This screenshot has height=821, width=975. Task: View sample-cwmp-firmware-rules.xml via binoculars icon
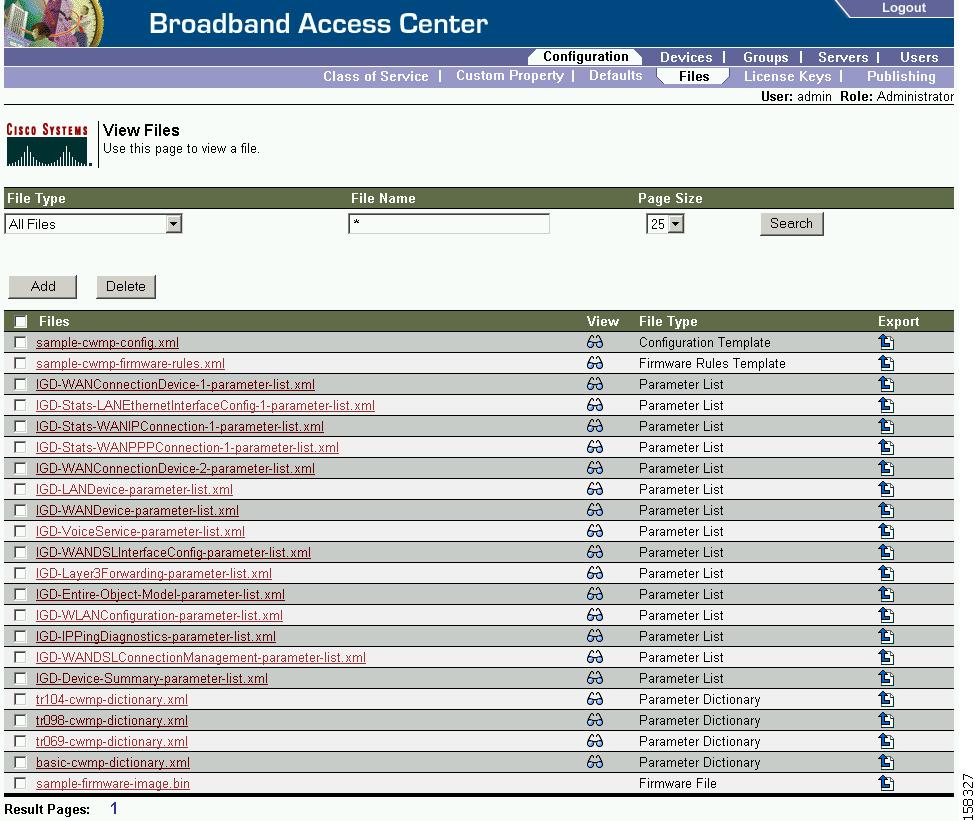pyautogui.click(x=594, y=363)
